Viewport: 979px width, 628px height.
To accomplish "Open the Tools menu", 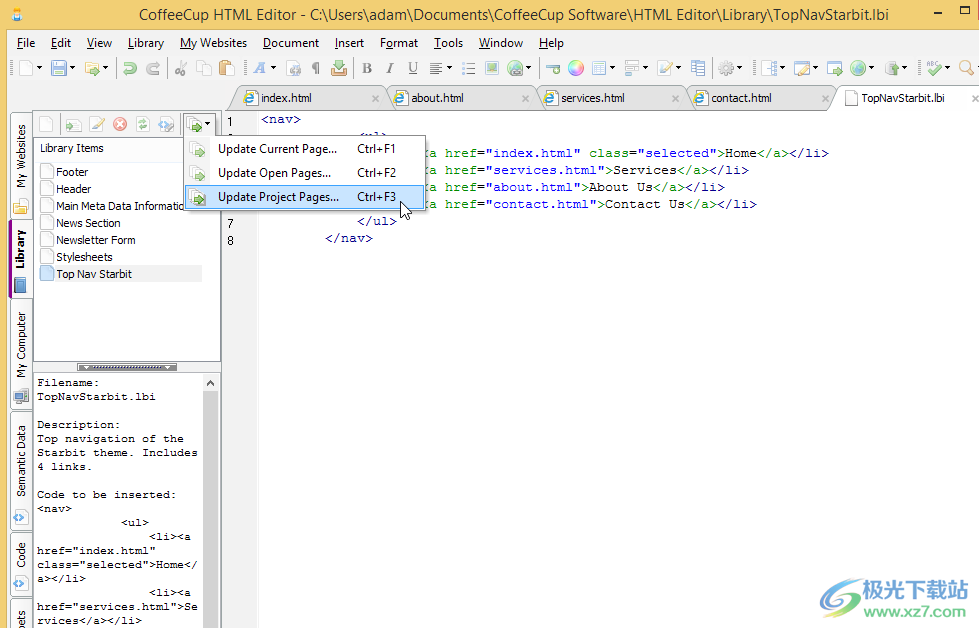I will [x=448, y=43].
